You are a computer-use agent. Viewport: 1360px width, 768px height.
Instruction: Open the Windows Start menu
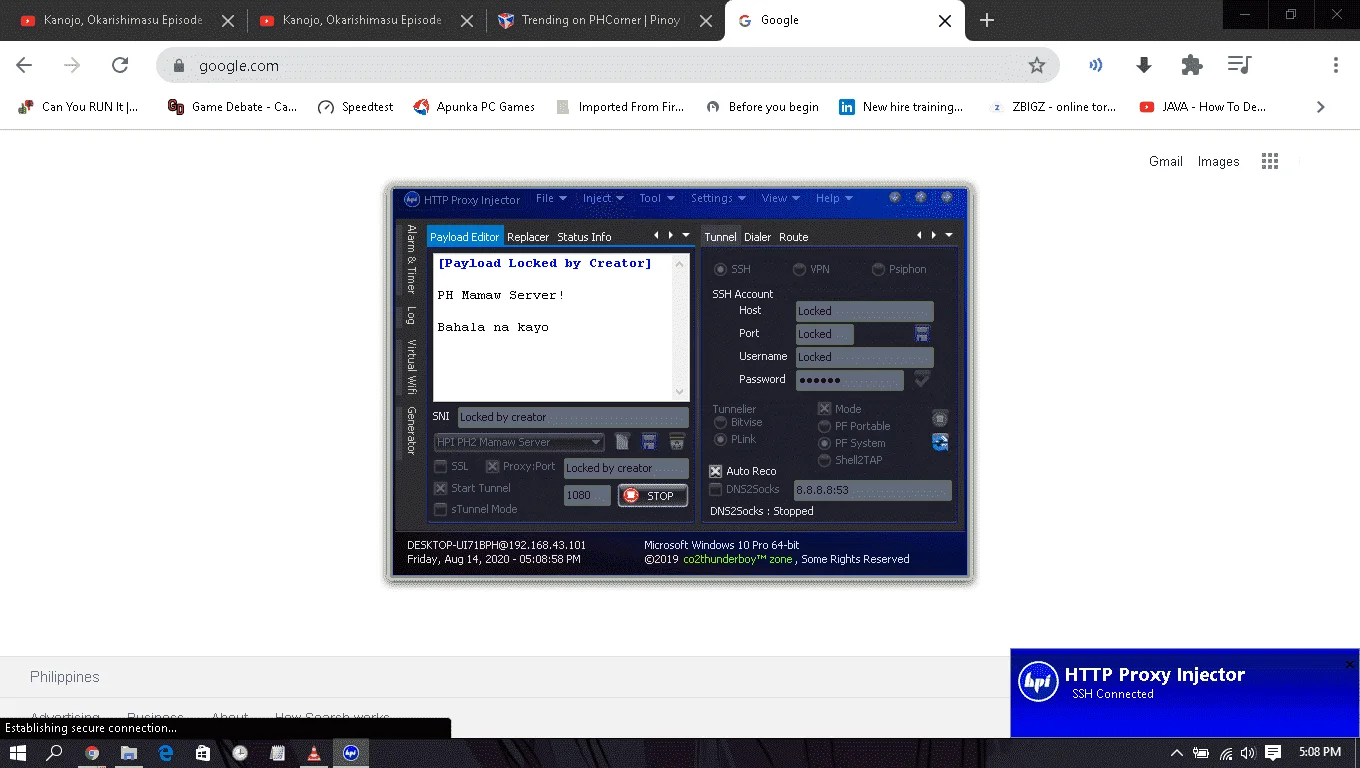click(19, 753)
